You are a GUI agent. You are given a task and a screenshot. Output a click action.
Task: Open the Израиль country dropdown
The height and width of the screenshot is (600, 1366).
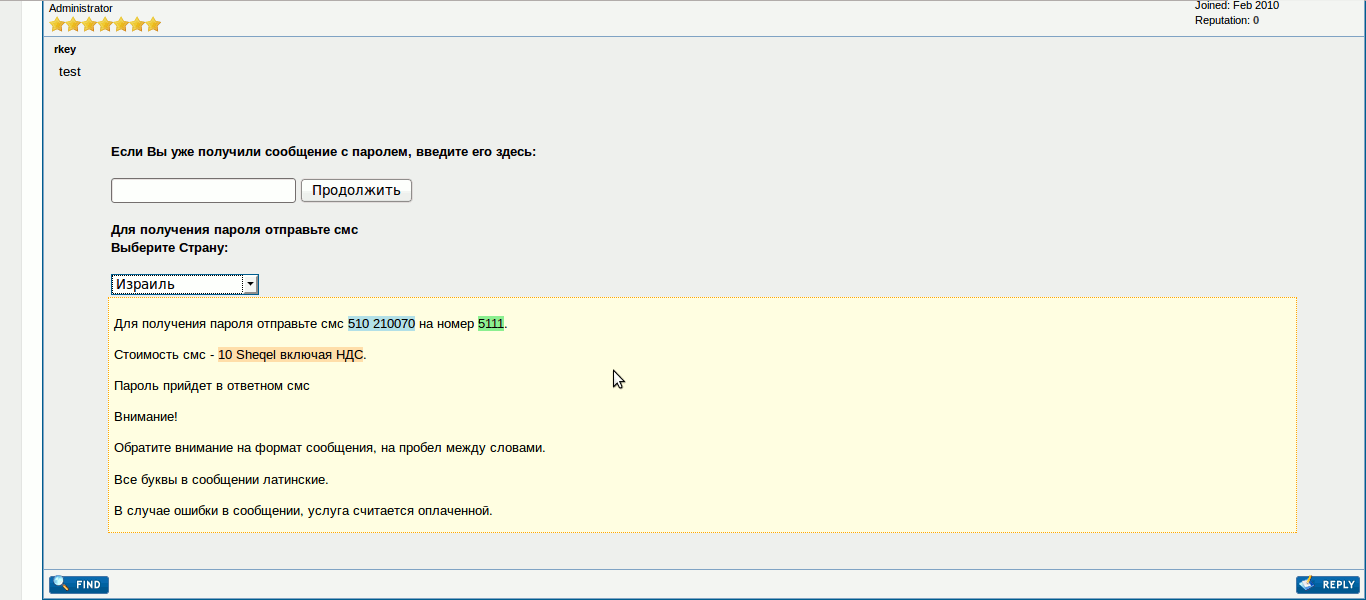click(177, 284)
